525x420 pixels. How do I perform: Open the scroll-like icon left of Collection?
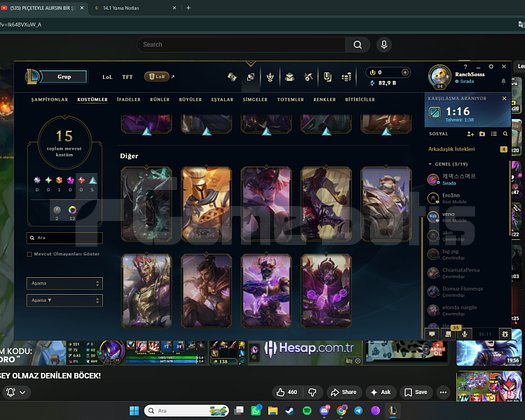click(x=232, y=77)
